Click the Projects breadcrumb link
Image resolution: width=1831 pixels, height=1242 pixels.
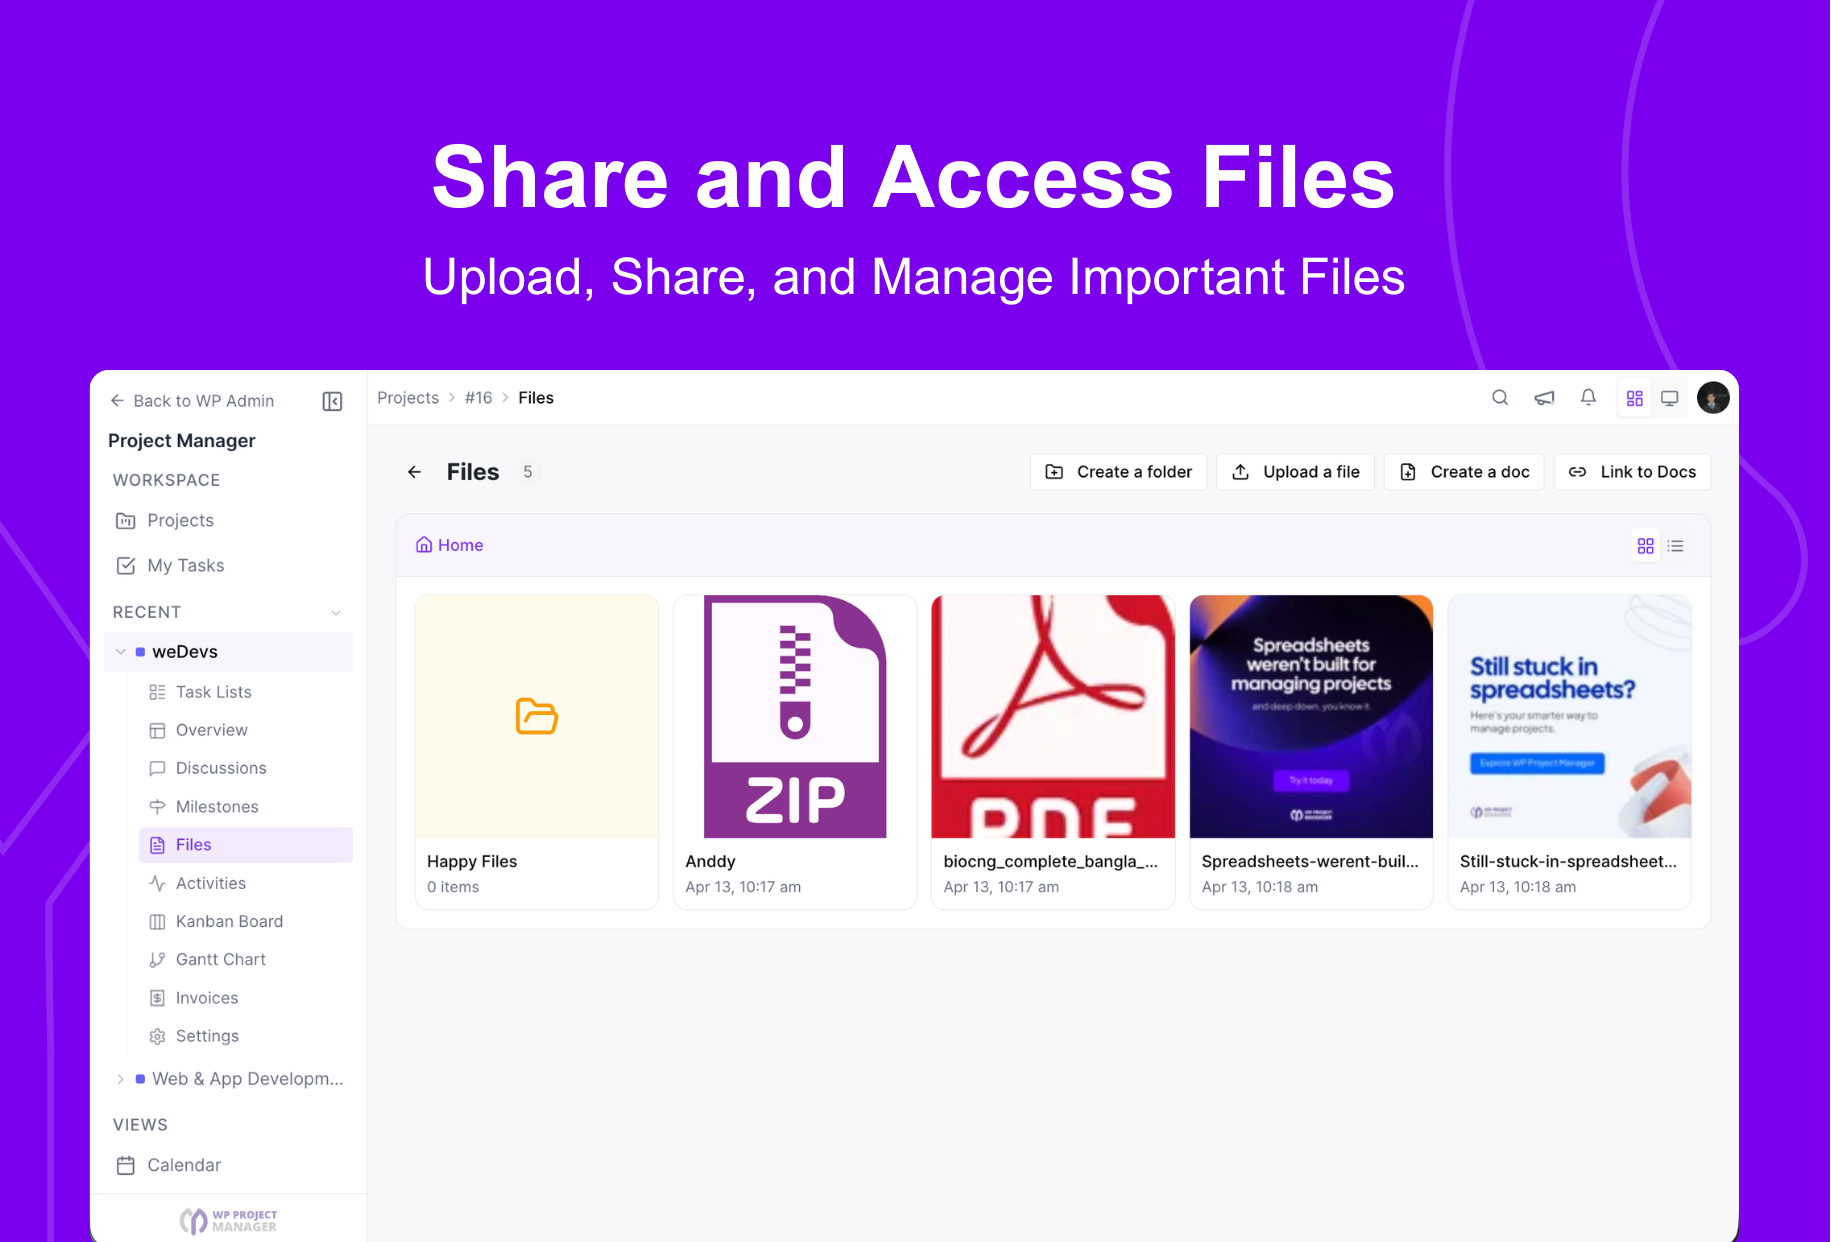(408, 398)
